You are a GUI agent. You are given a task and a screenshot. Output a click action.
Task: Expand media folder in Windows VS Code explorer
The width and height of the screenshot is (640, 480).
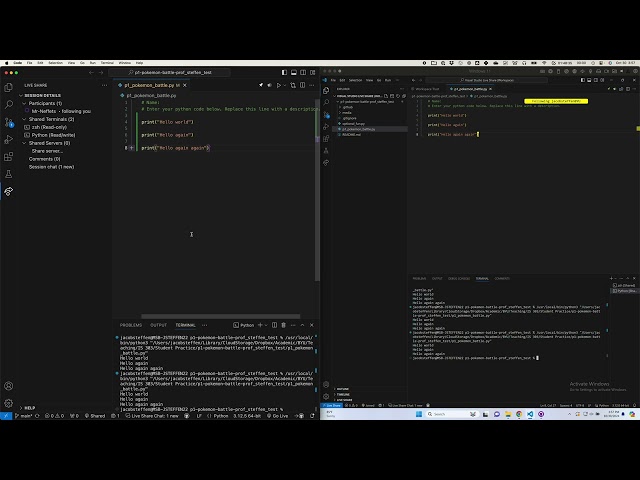pyautogui.click(x=347, y=112)
